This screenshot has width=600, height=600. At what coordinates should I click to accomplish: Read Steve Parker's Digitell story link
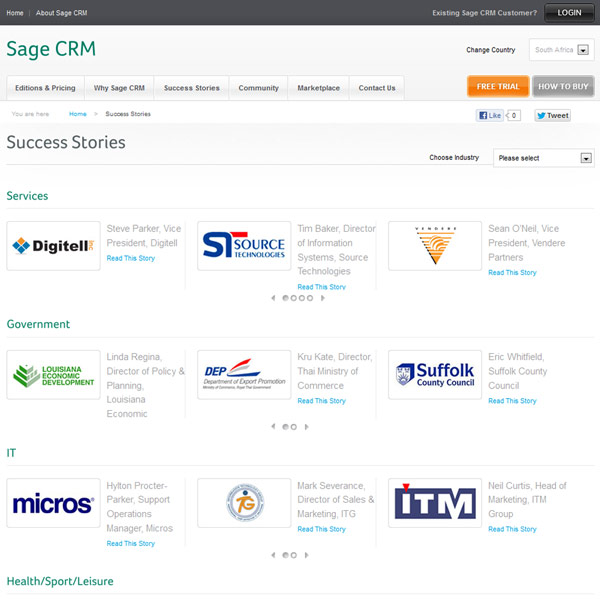pyautogui.click(x=130, y=258)
